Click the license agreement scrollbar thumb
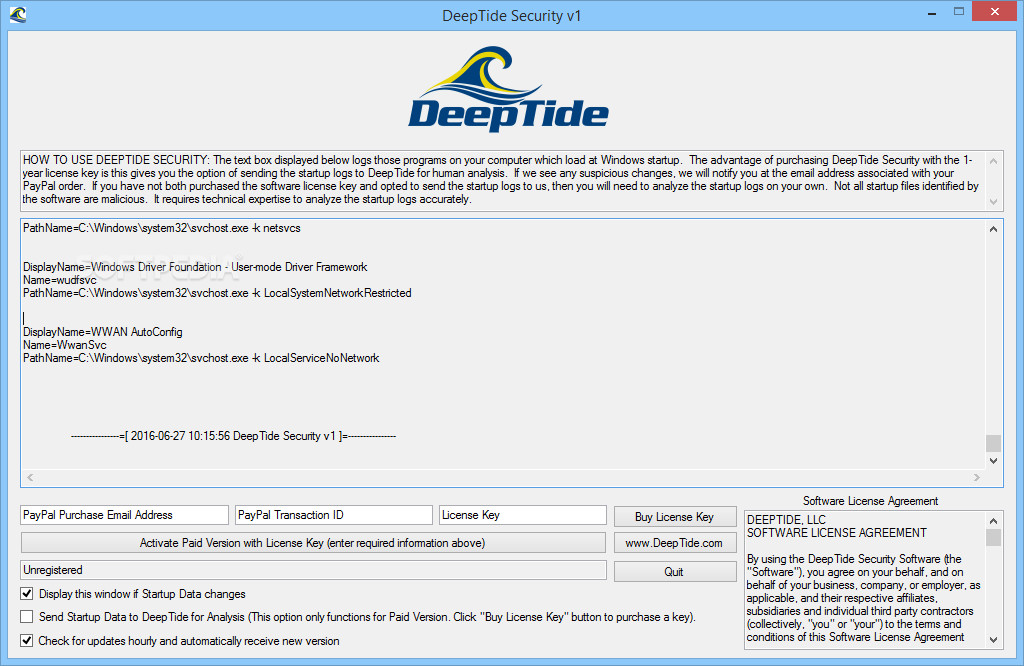This screenshot has height=666, width=1024. pos(993,537)
